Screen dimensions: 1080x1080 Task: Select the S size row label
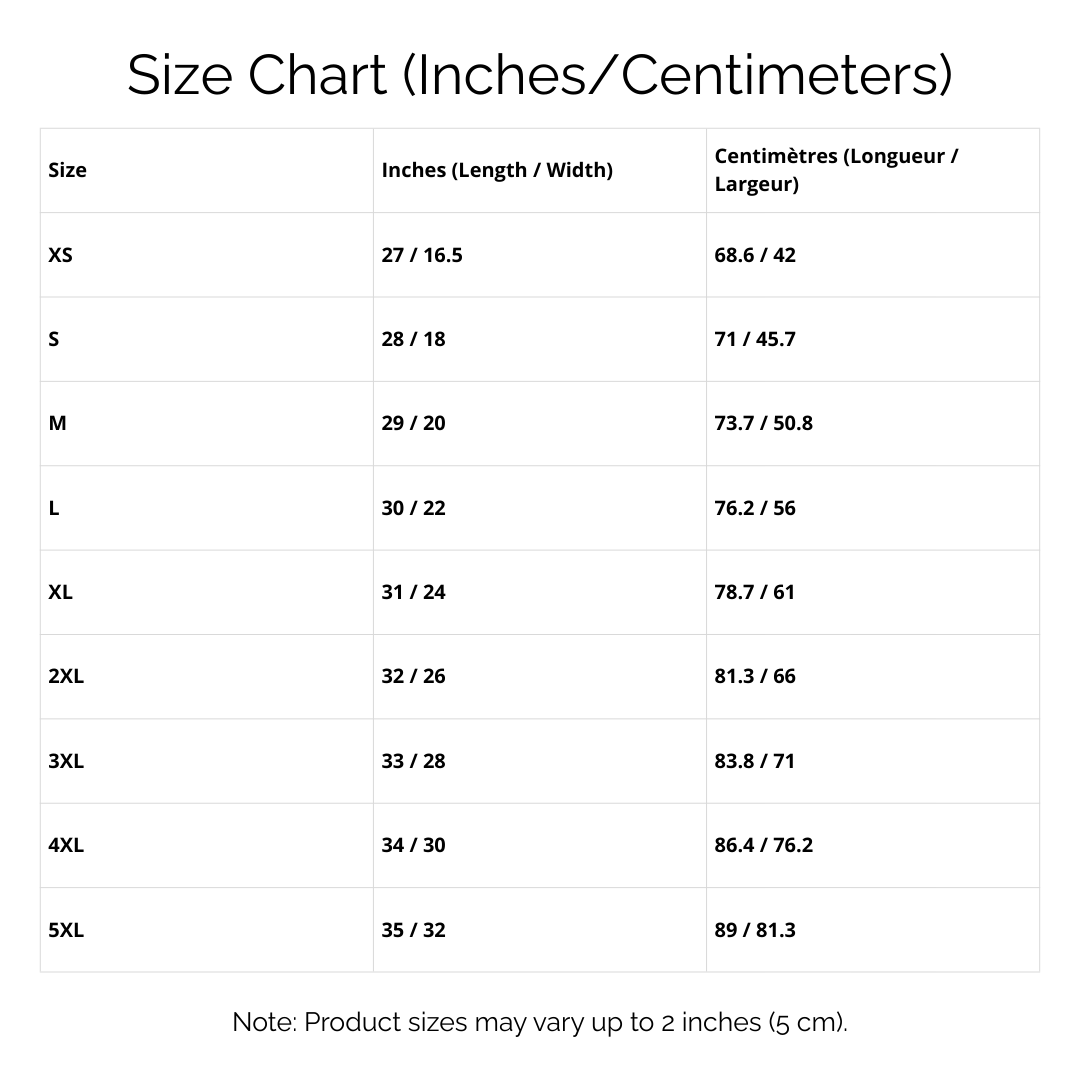(x=54, y=339)
